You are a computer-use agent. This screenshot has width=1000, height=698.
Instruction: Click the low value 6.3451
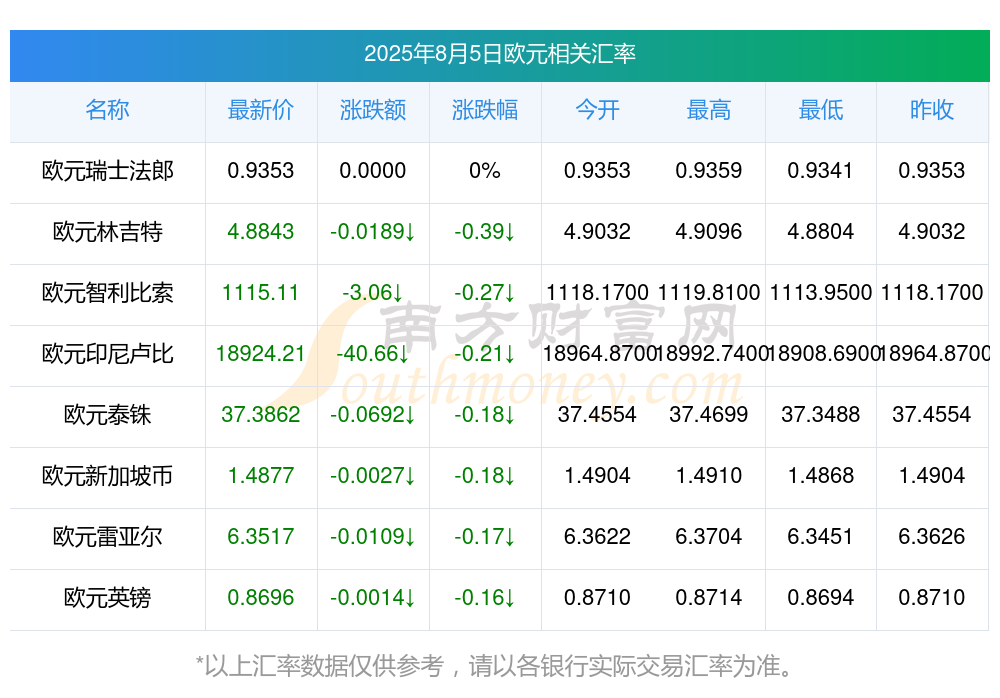pyautogui.click(x=820, y=537)
